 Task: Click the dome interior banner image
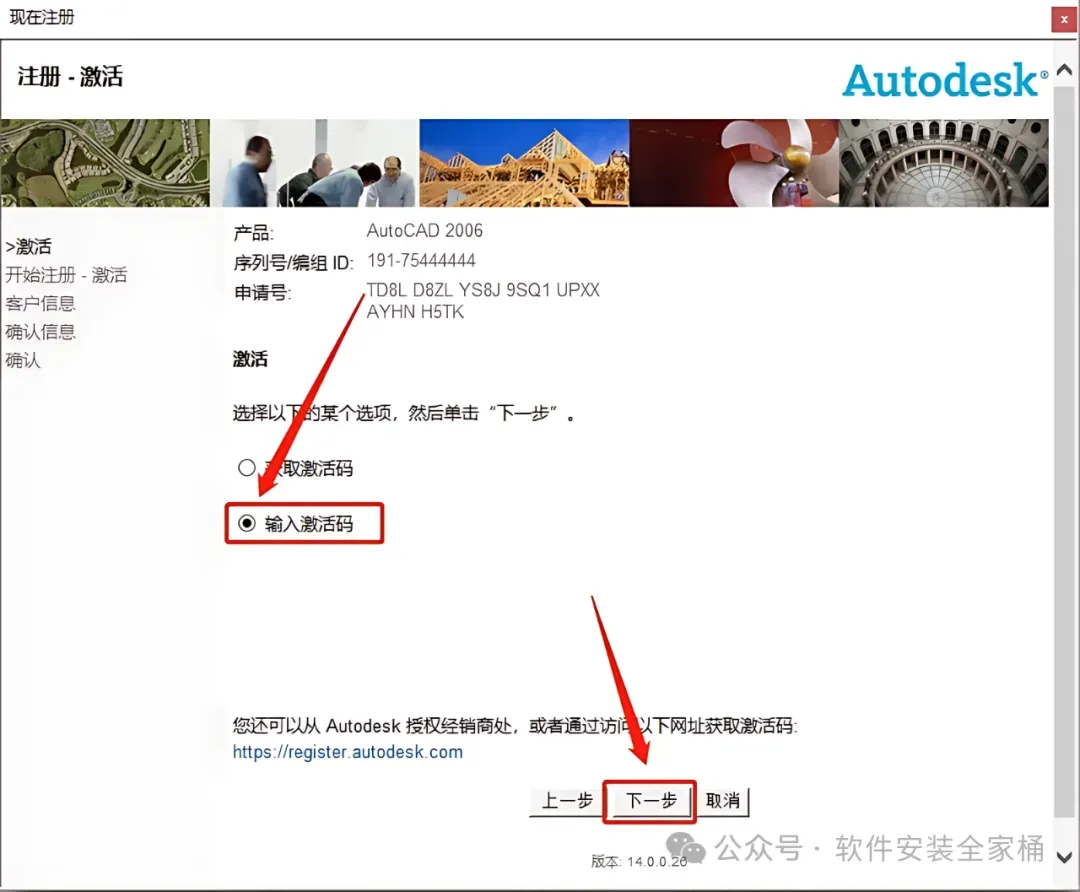pyautogui.click(x=944, y=163)
